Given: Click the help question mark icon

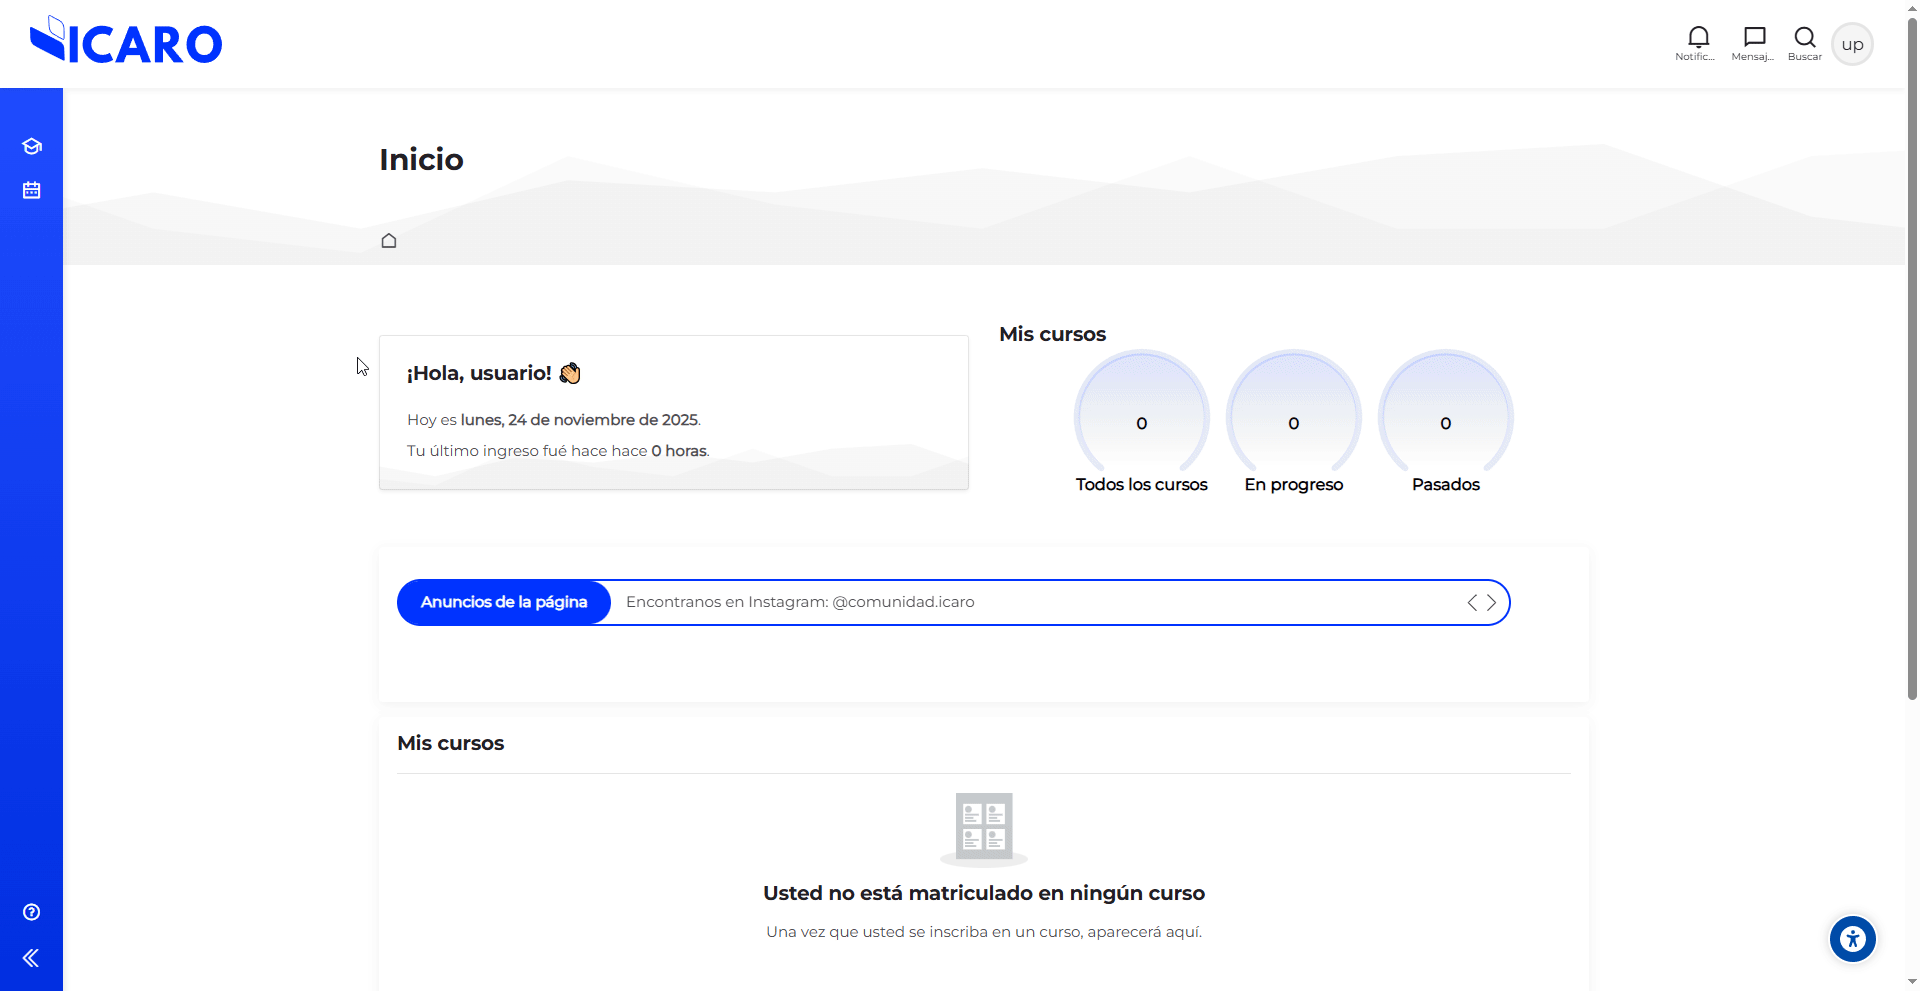Looking at the screenshot, I should (x=32, y=912).
